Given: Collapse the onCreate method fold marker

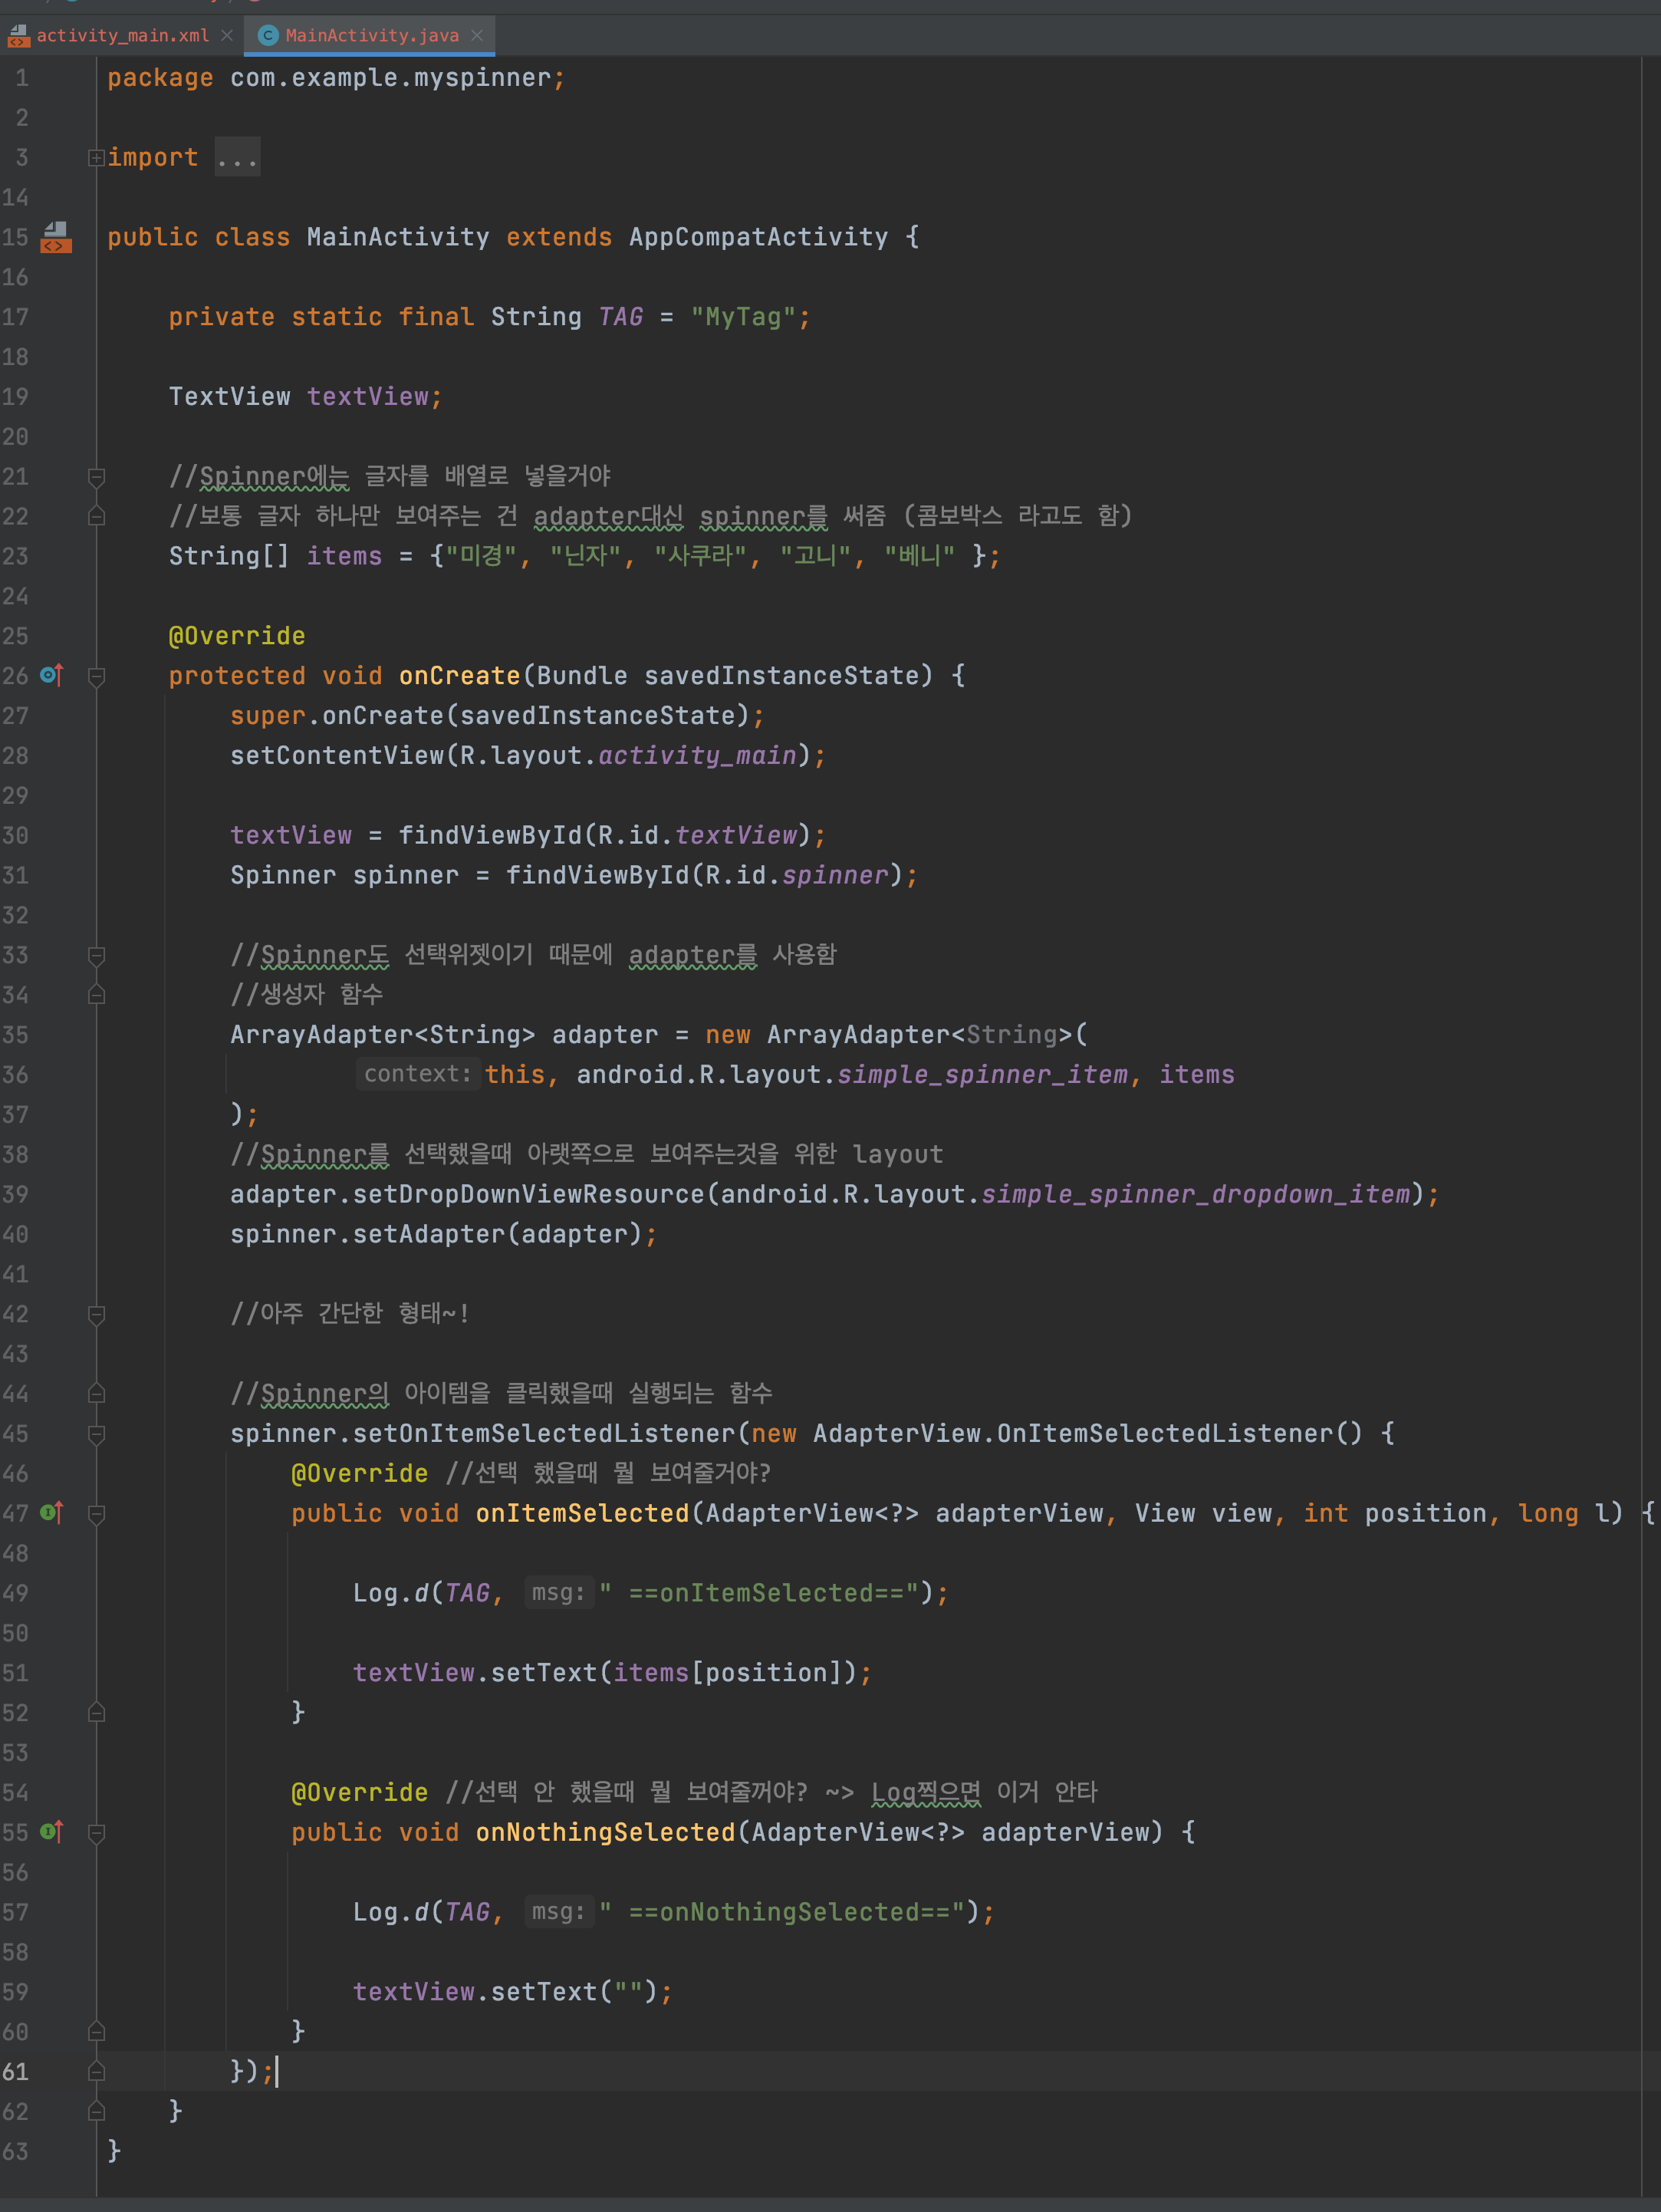Looking at the screenshot, I should click(x=96, y=677).
